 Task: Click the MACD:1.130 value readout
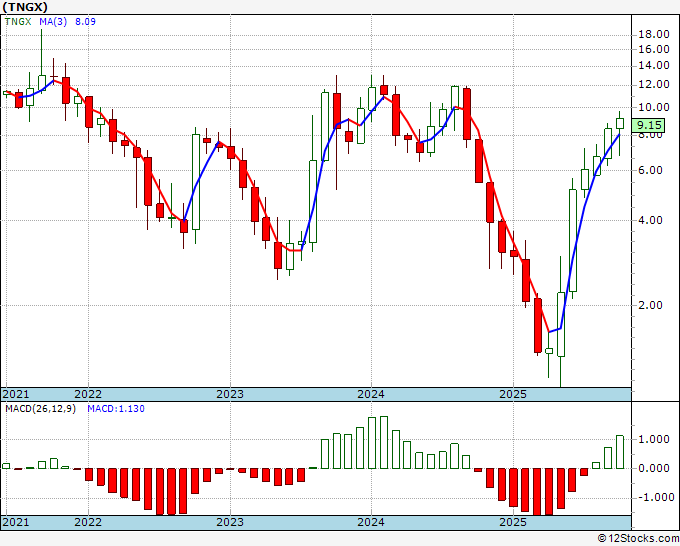(116, 409)
